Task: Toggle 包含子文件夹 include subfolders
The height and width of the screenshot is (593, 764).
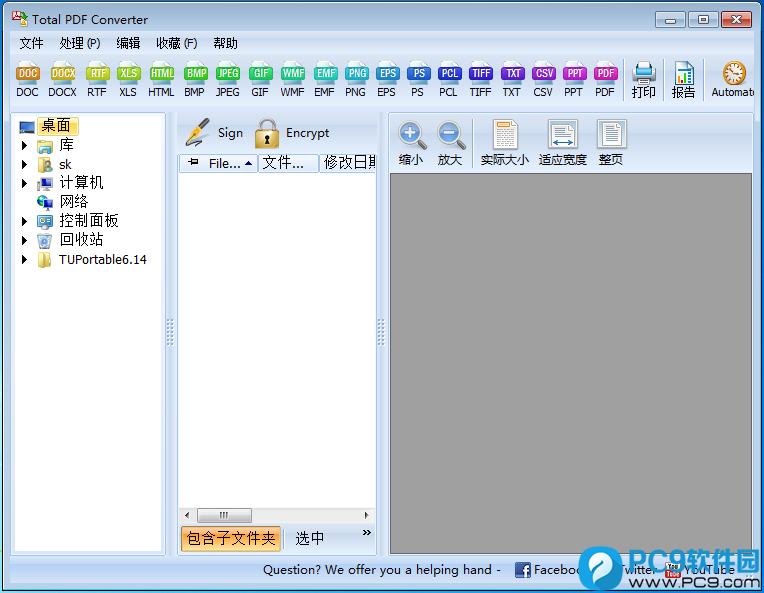Action: click(231, 538)
